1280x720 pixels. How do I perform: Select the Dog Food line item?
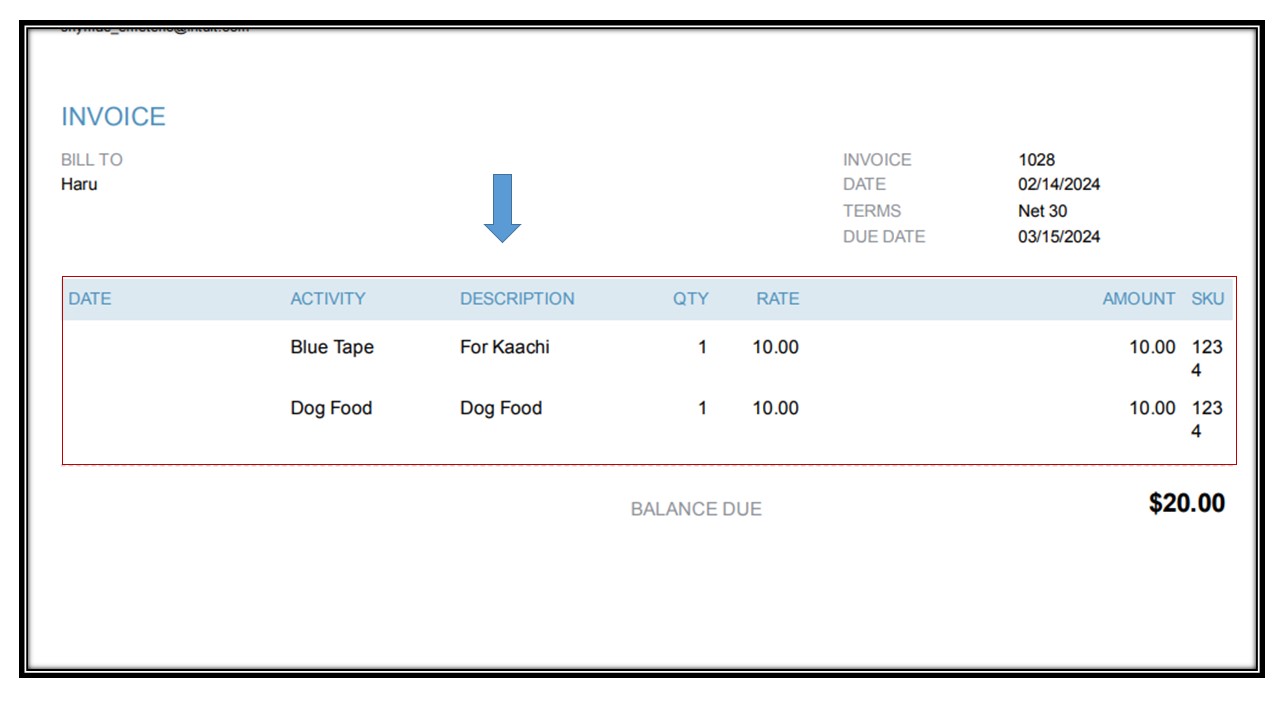(332, 408)
